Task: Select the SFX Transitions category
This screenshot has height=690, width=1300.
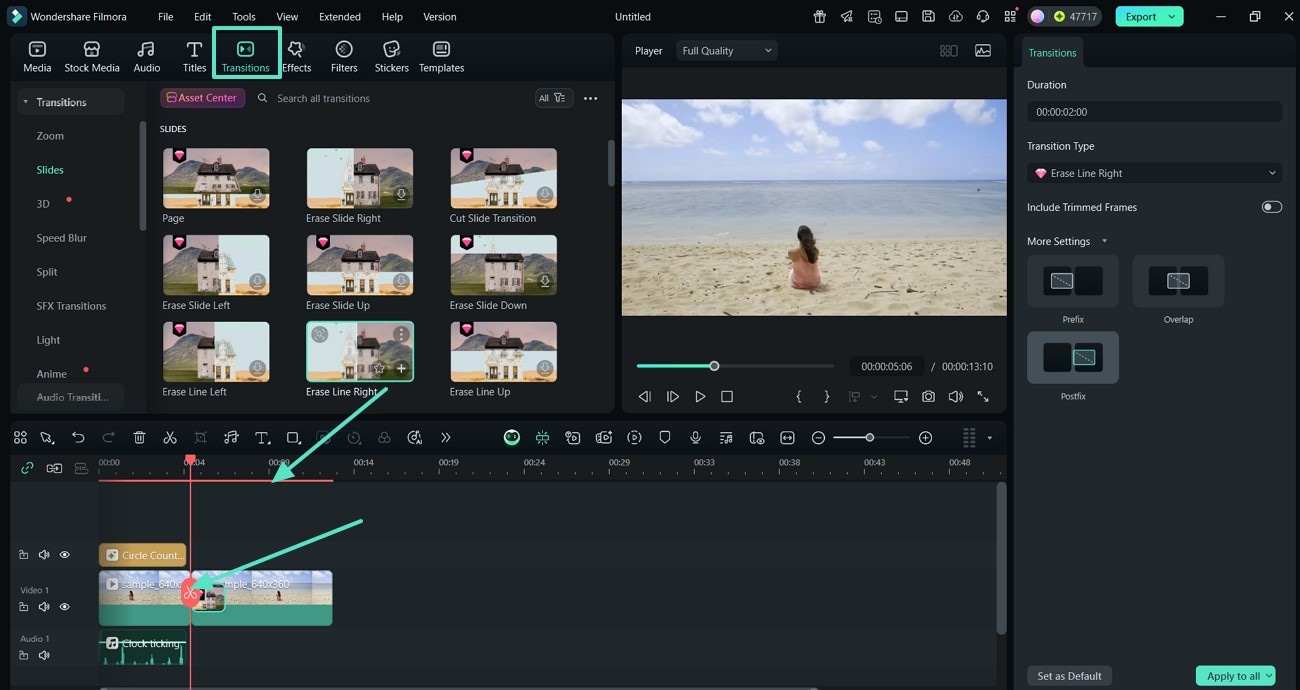Action: [x=71, y=306]
